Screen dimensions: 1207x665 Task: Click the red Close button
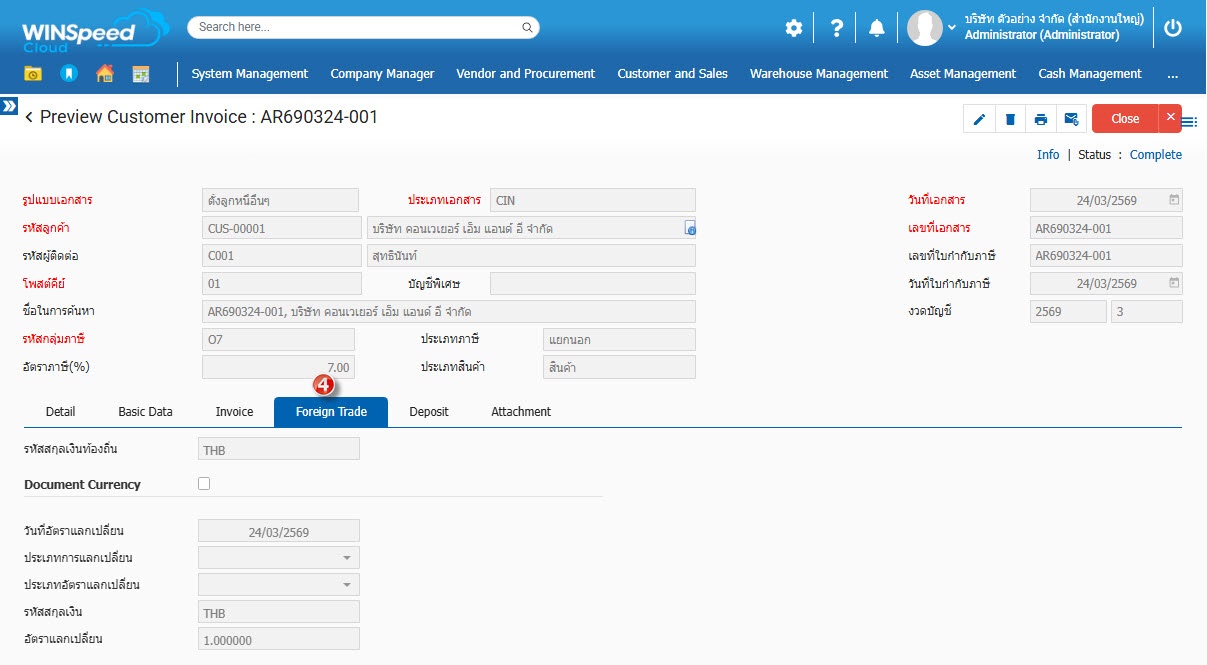point(1124,119)
